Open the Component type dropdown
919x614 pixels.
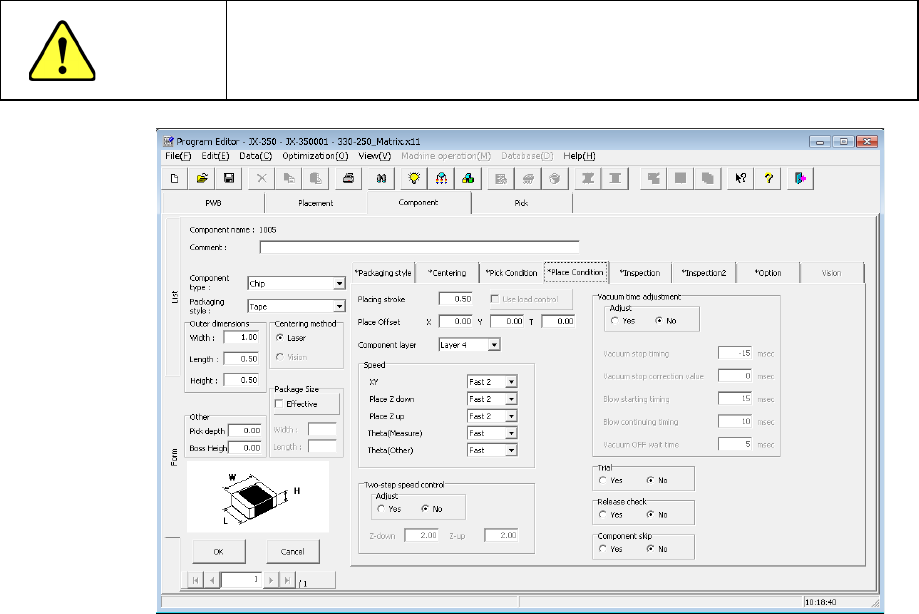pos(339,283)
